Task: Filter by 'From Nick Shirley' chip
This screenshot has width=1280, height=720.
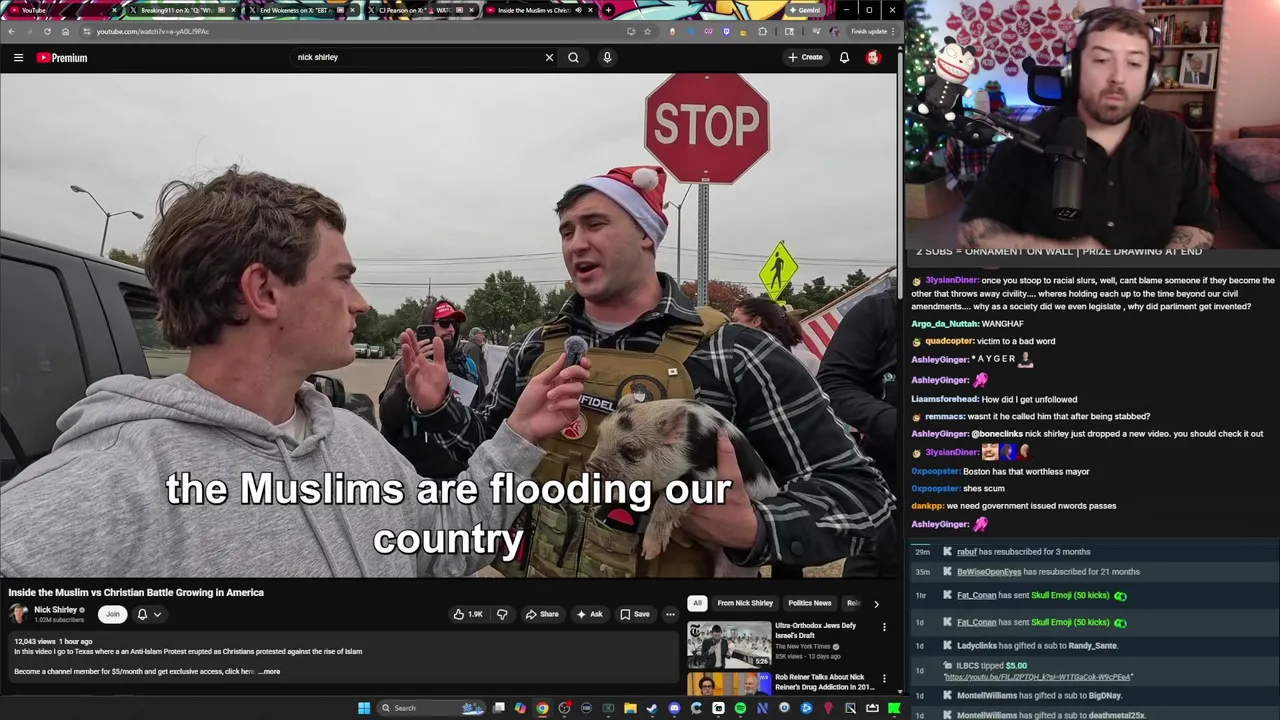Action: pyautogui.click(x=745, y=603)
